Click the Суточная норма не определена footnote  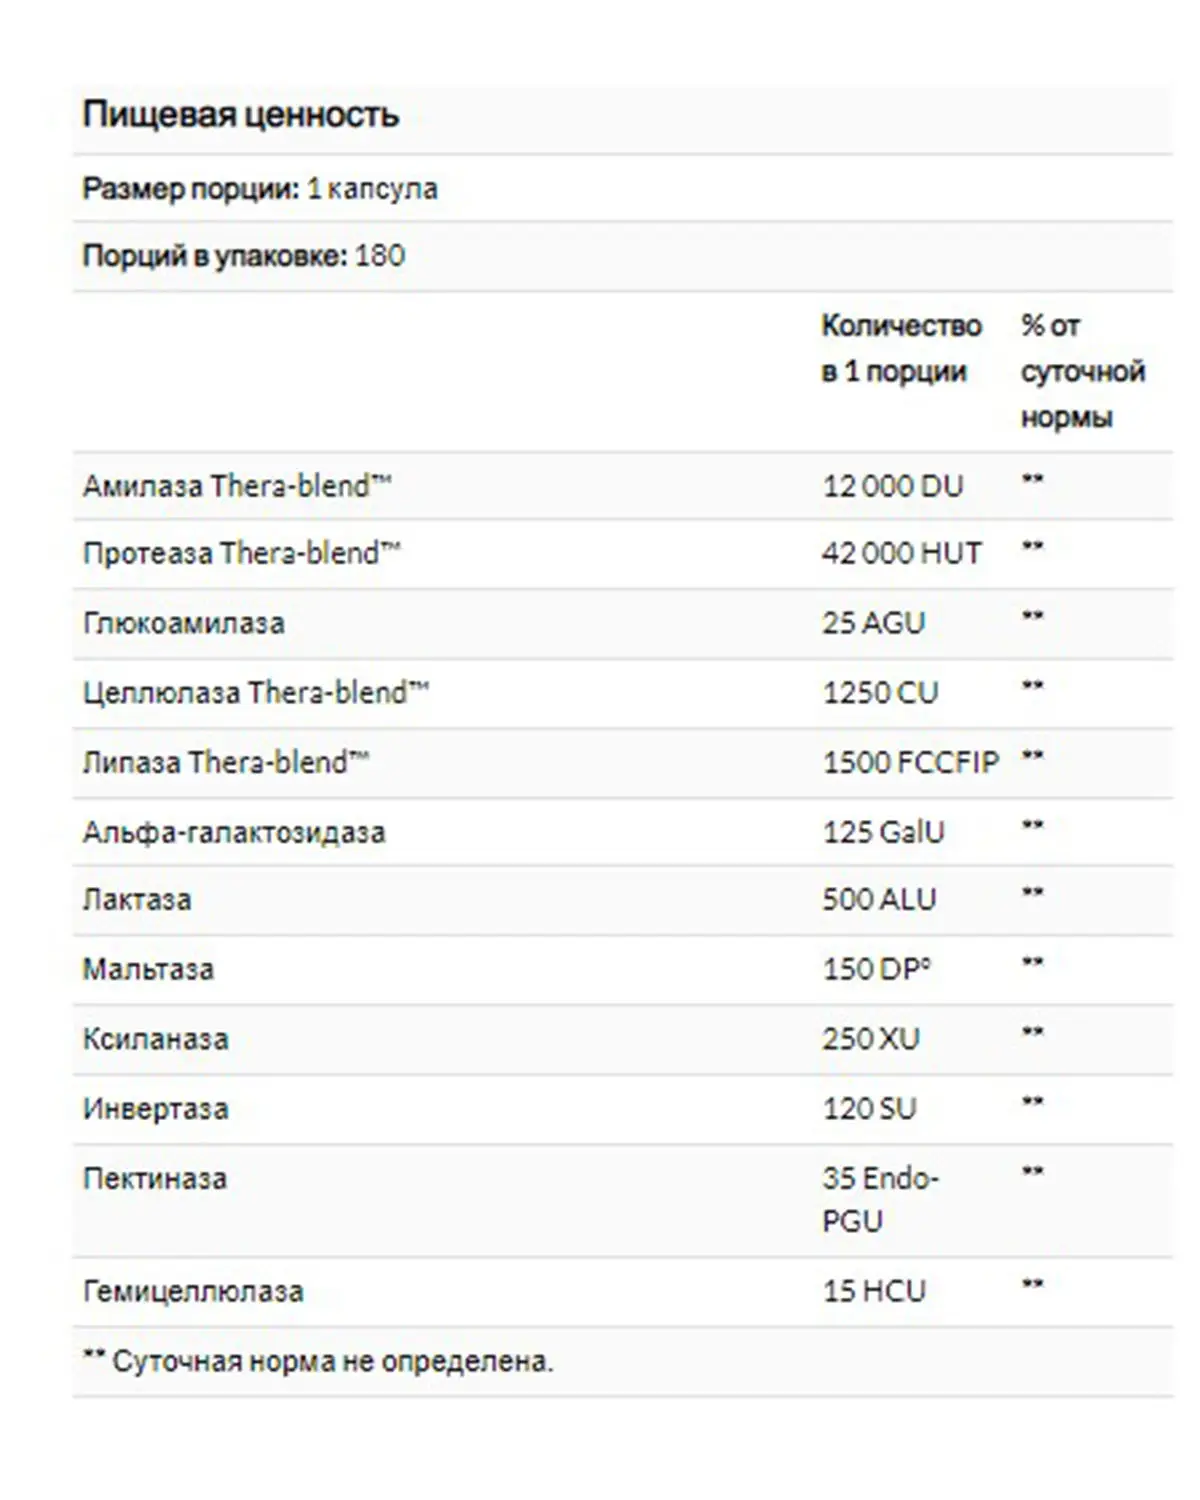[x=318, y=1361]
